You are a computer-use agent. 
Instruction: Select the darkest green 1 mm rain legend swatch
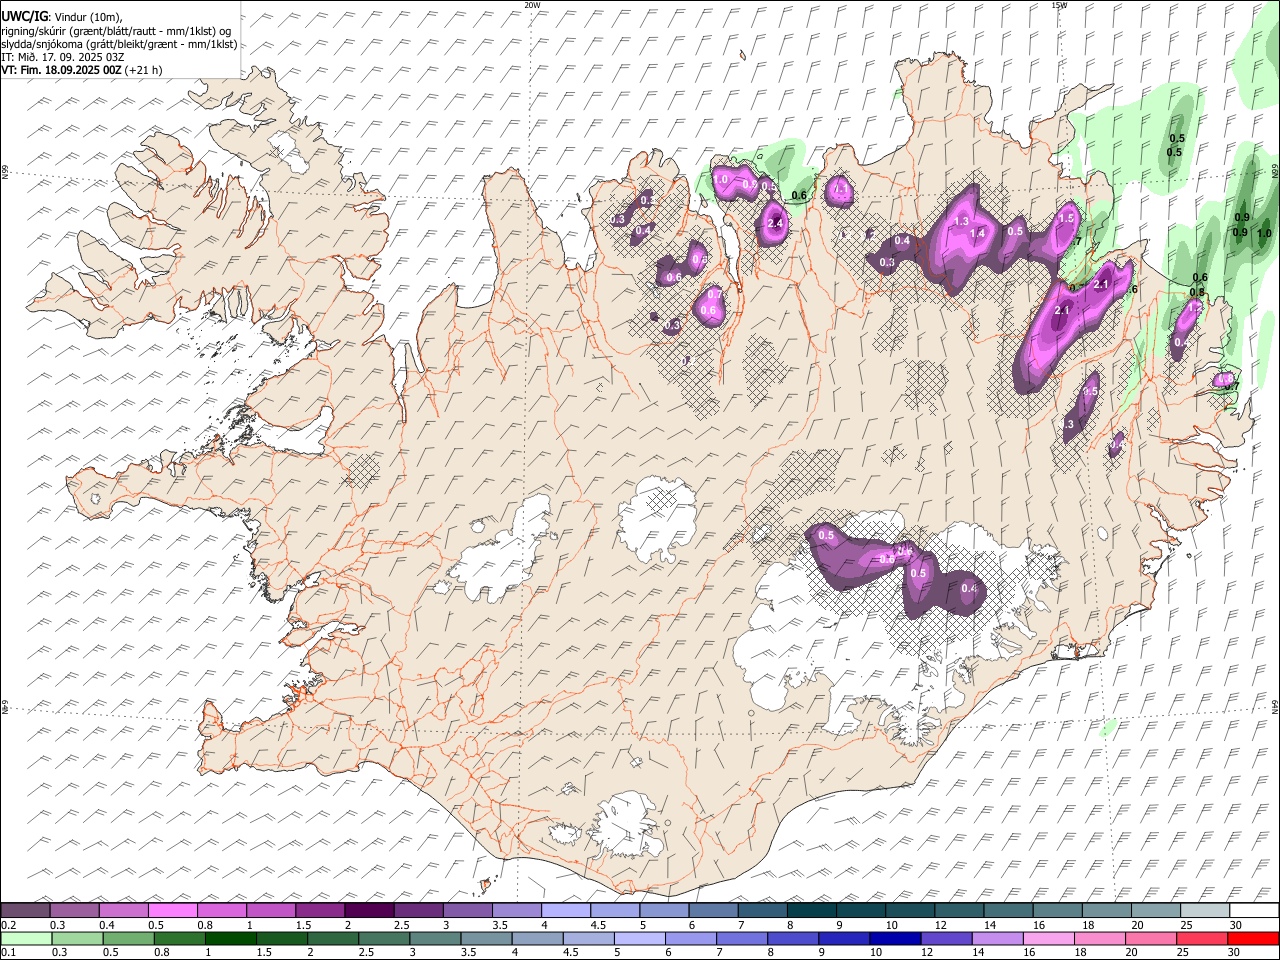[230, 939]
